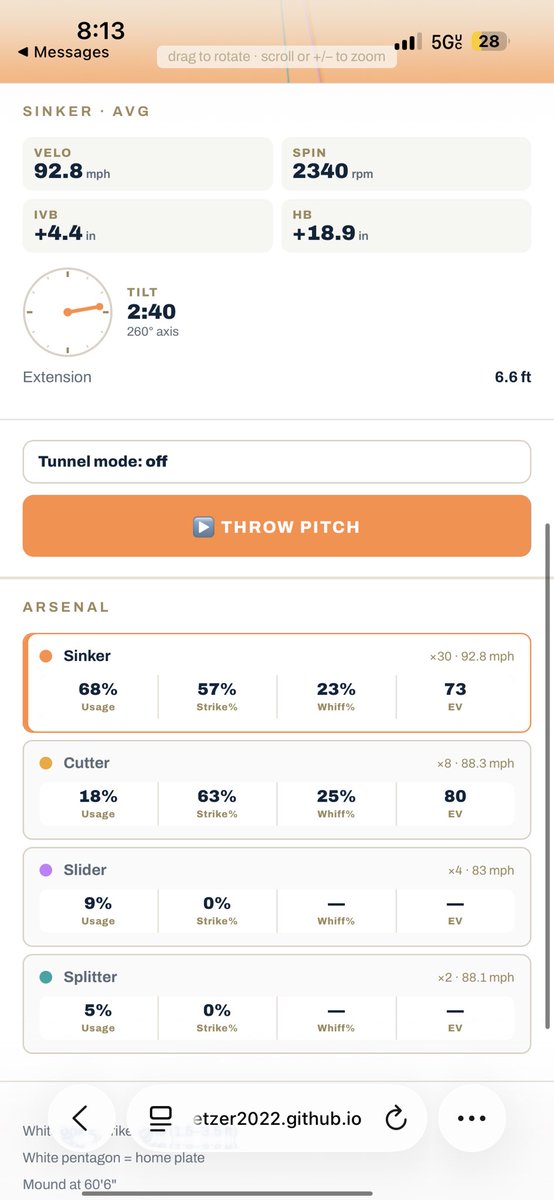Return to Messages via back link
Screen dimensions: 554x1200
pyautogui.click(x=64, y=52)
